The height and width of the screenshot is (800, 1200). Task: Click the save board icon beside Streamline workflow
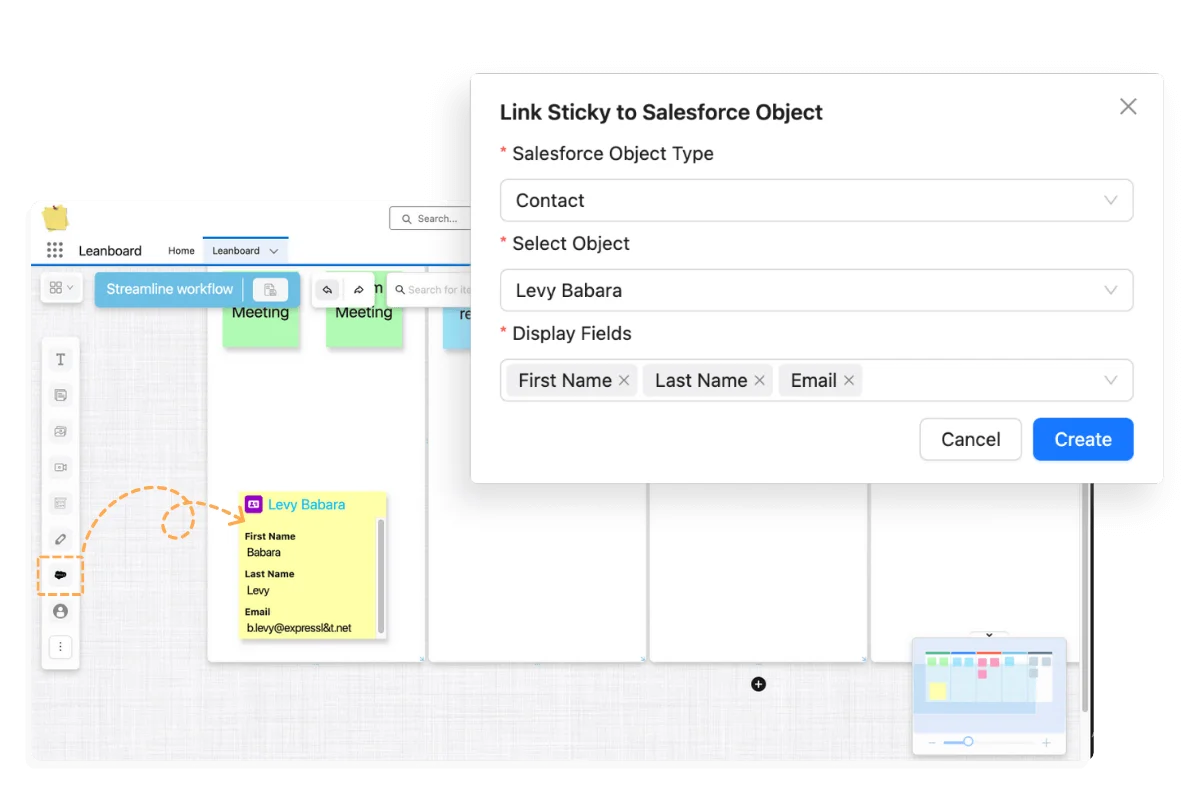coord(270,289)
